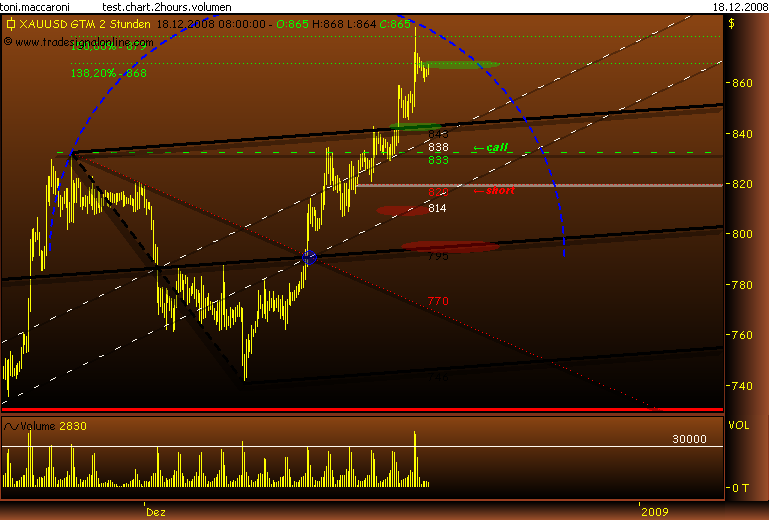Screen dimensions: 769x520
Task: Click the 0 T volume axis label
Action: (x=741, y=488)
